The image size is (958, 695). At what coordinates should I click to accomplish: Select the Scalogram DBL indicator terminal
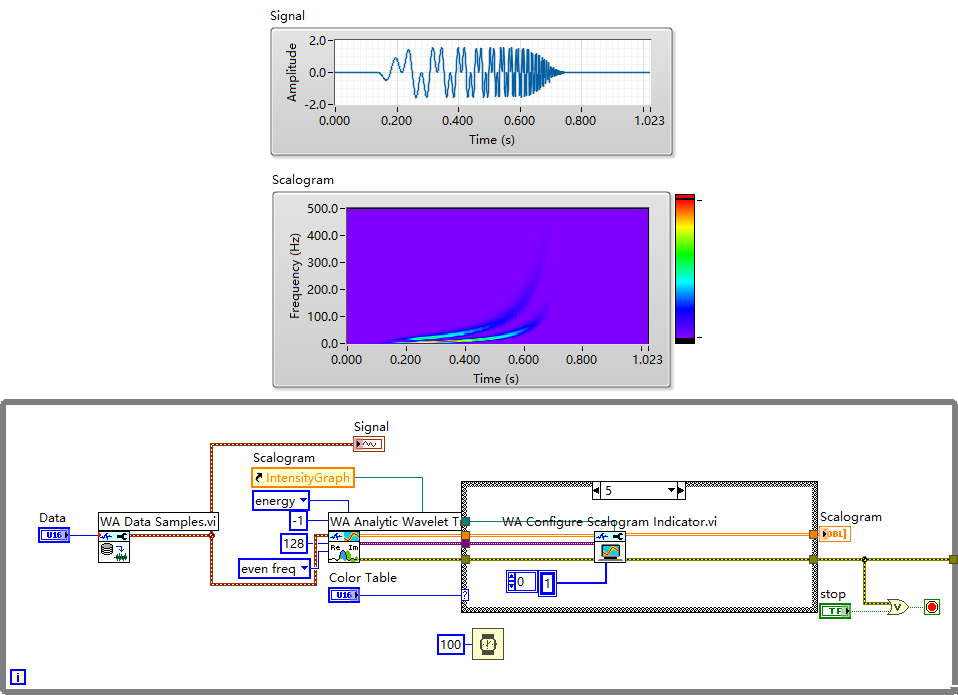(x=835, y=534)
